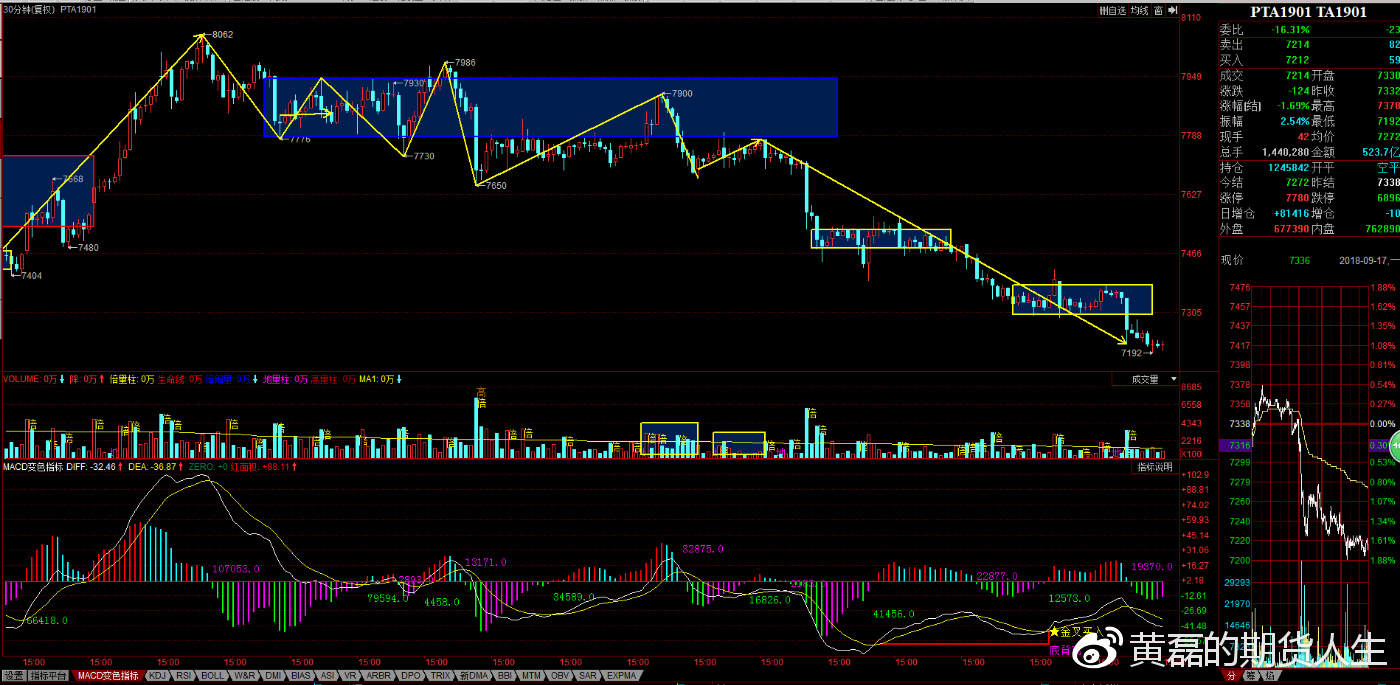The width and height of the screenshot is (1400, 685).
Task: Switch to the RSI indicator tab
Action: [x=184, y=677]
